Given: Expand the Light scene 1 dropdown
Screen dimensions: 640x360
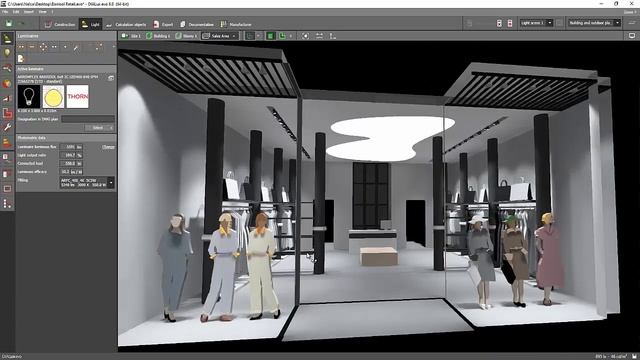Looking at the screenshot, I should pos(550,23).
